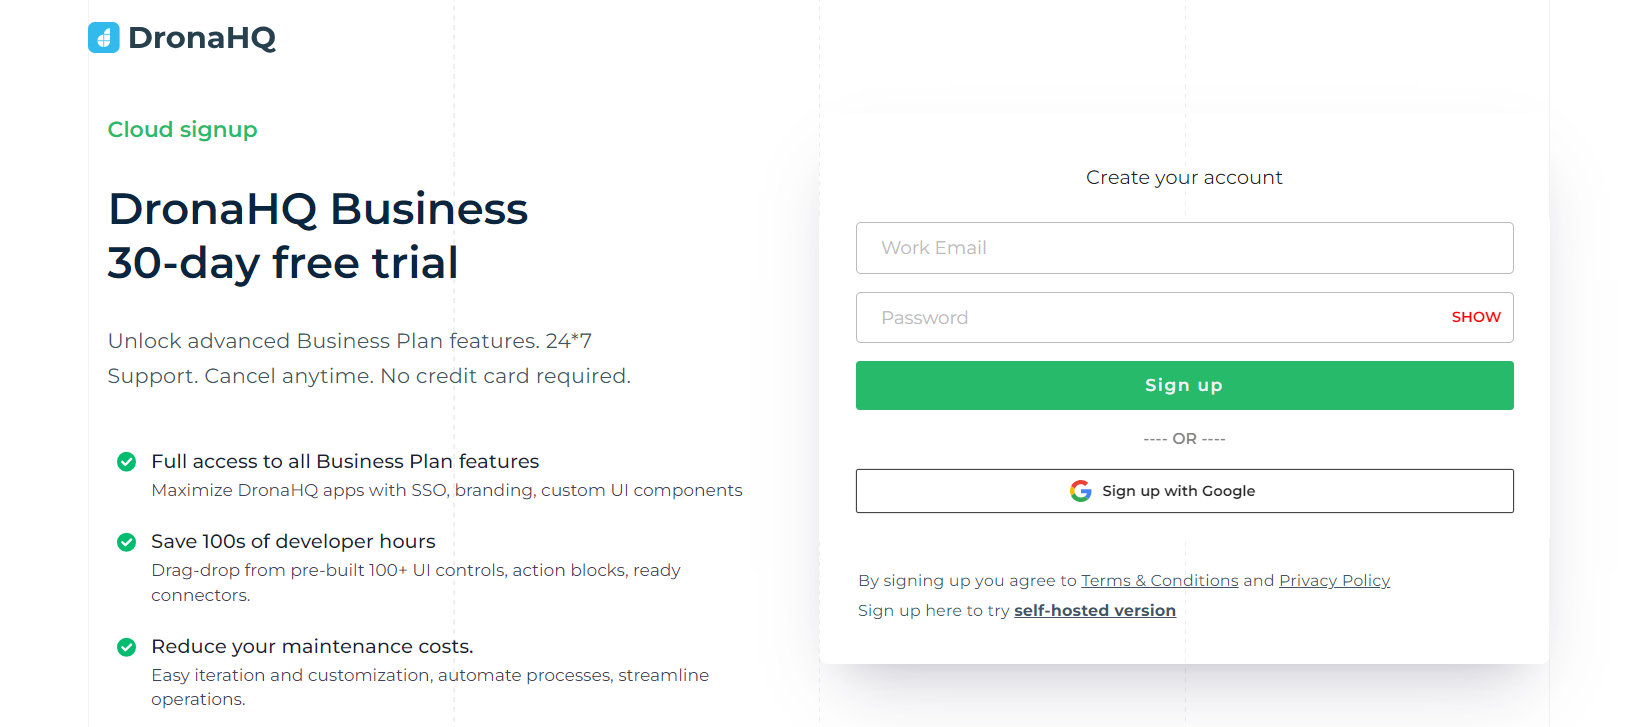Open the Terms & Conditions link

click(x=1160, y=580)
